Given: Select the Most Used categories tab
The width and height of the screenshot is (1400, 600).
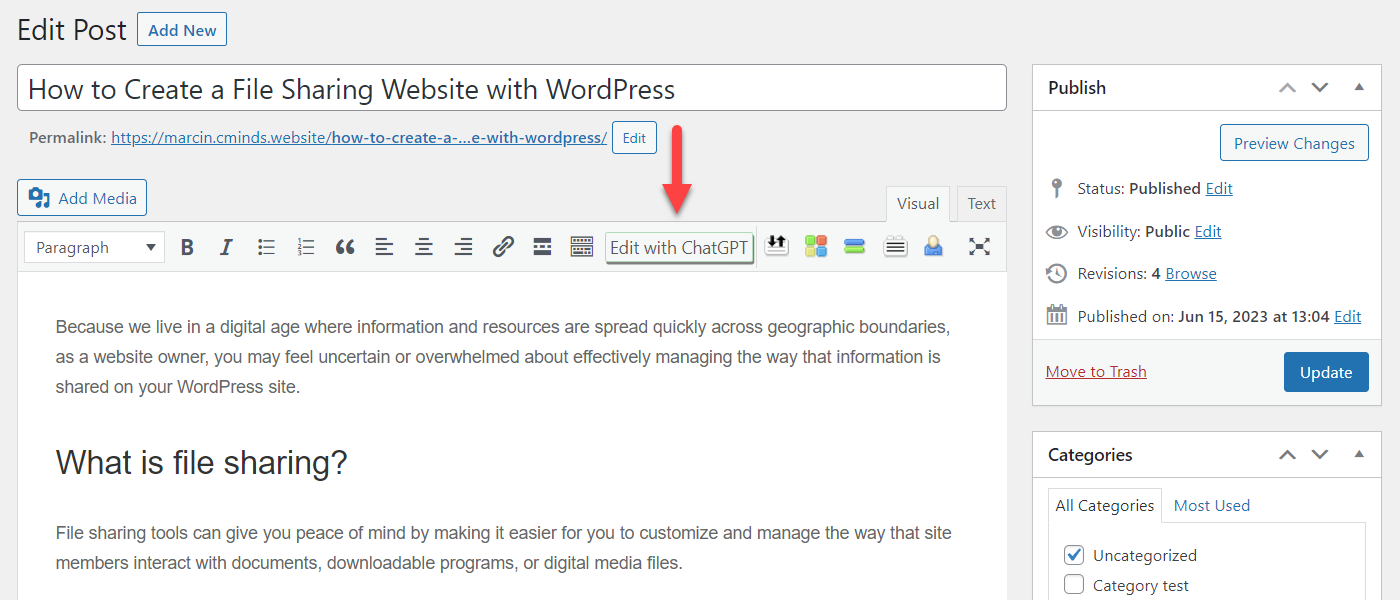Looking at the screenshot, I should click(1212, 506).
